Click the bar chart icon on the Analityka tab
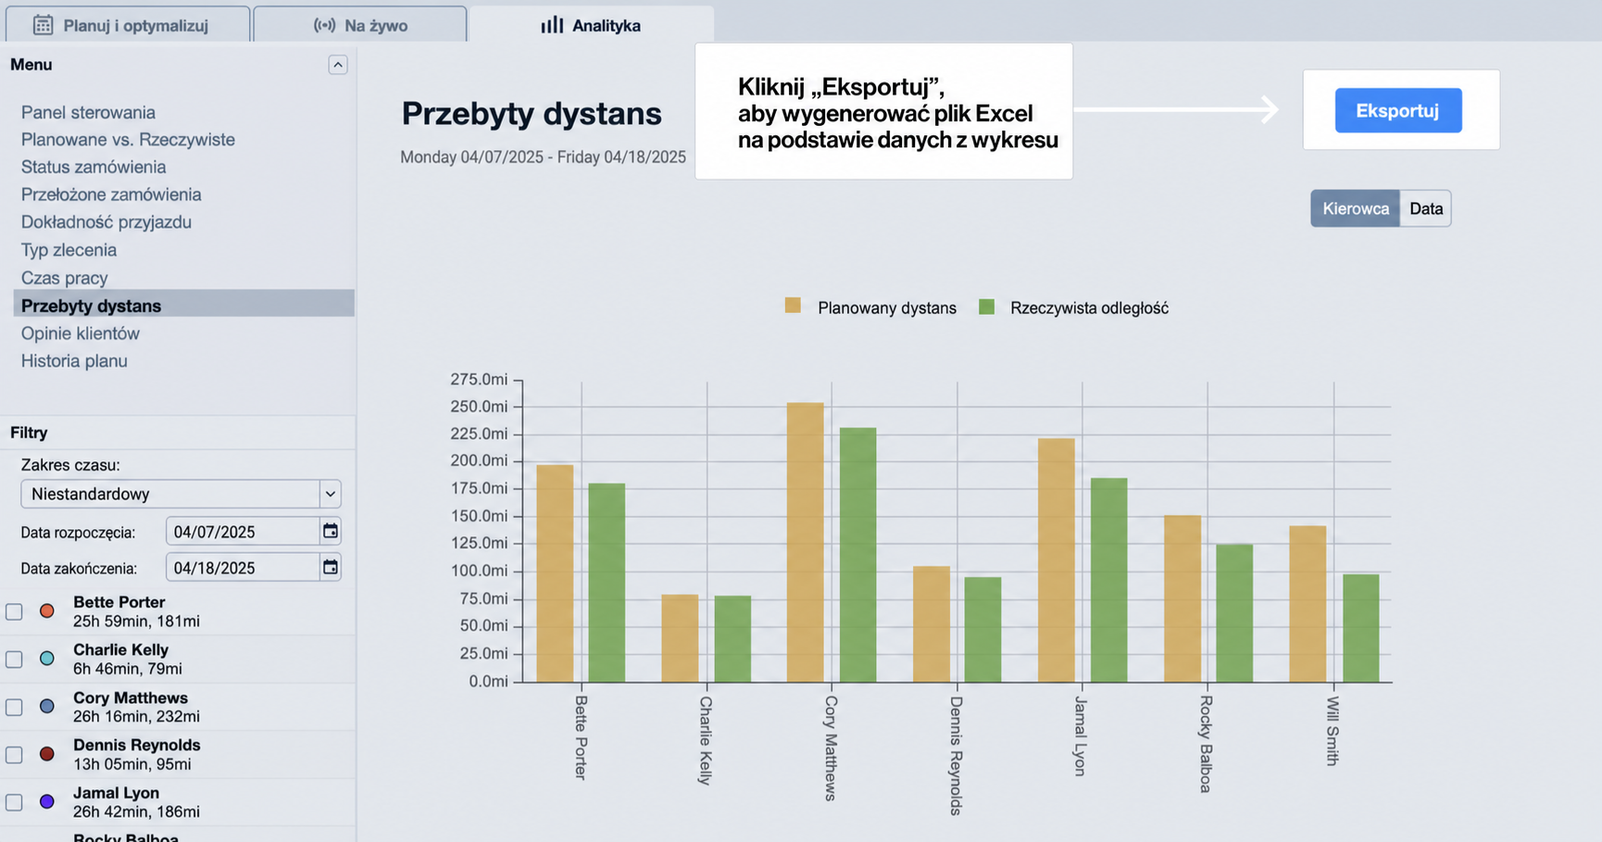Image resolution: width=1602 pixels, height=842 pixels. pyautogui.click(x=552, y=25)
